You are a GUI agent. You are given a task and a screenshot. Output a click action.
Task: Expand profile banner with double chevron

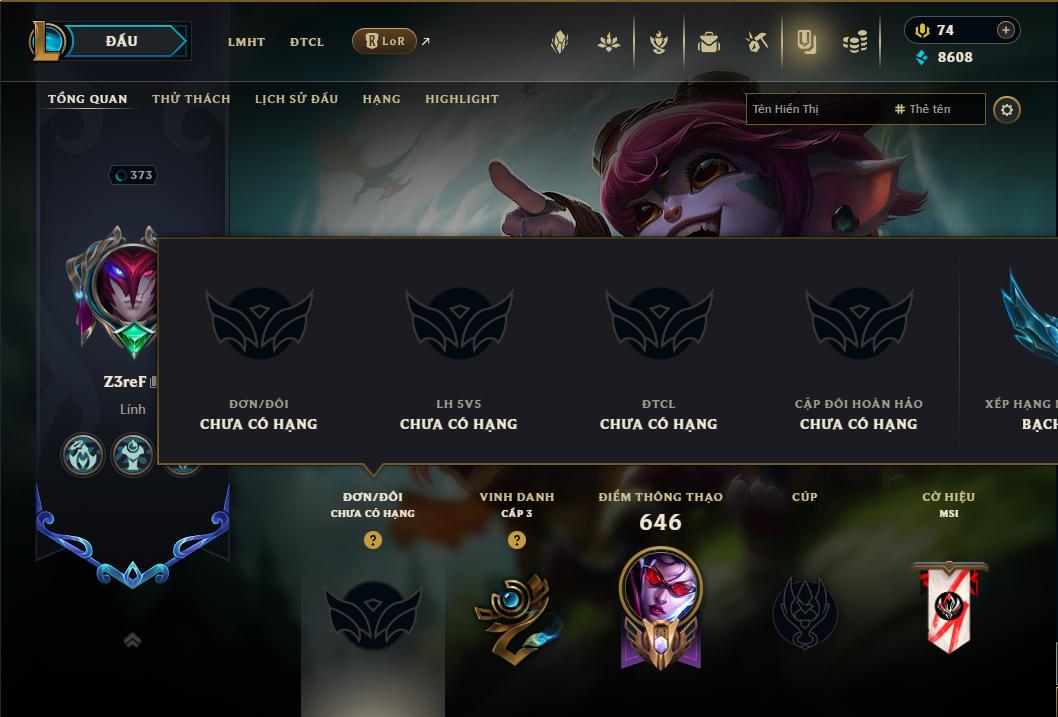[132, 640]
